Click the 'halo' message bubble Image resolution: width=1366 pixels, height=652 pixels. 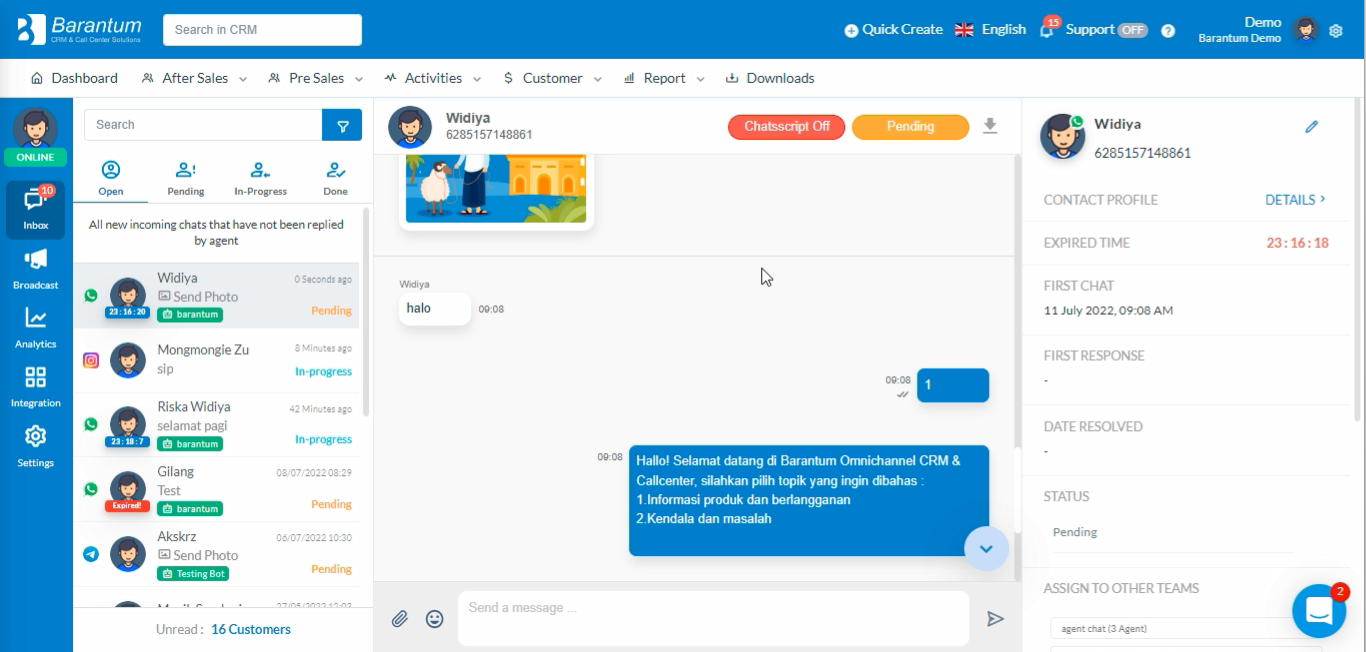point(434,309)
